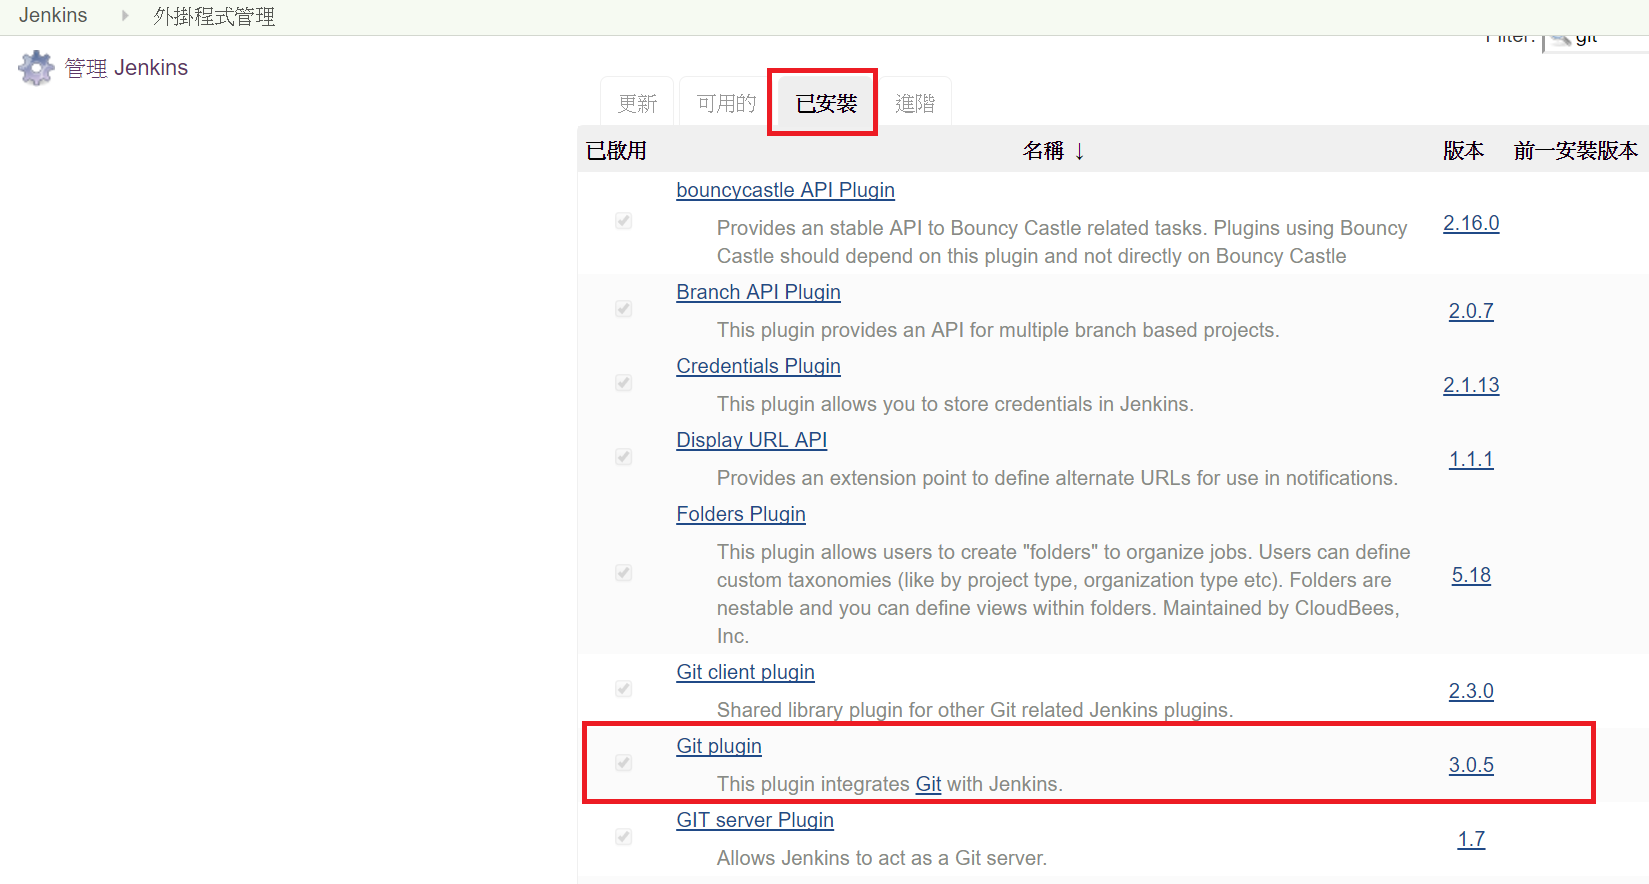Click 'Allows Jenkins to act as a Git server.' text
The image size is (1649, 884).
(x=882, y=858)
